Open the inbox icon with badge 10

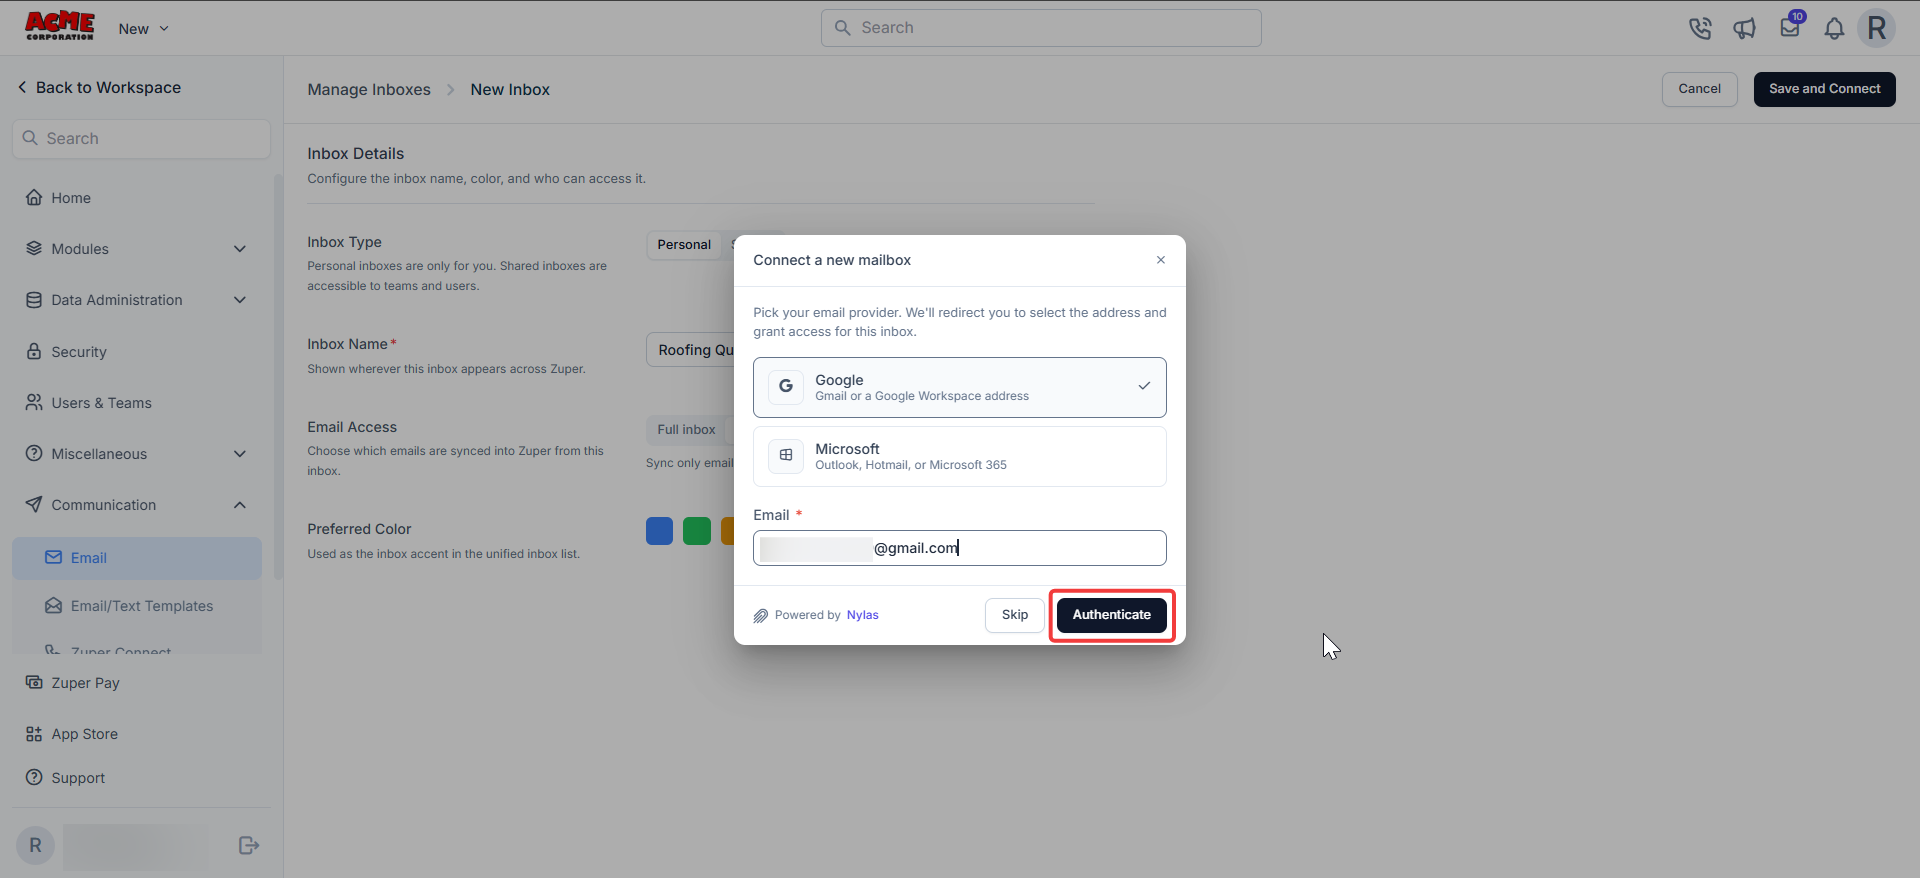(1790, 27)
